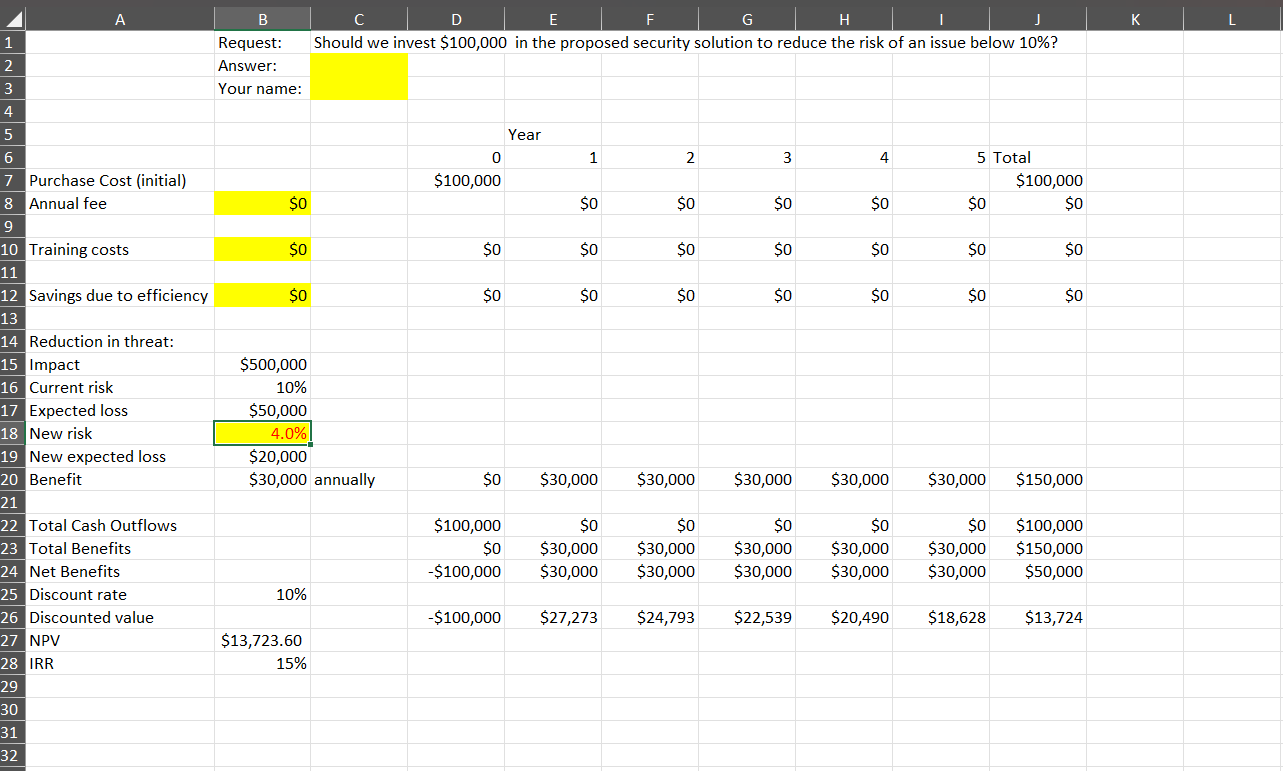Select the "Request:" label cell
Screen dimensions: 1283x771
click(x=262, y=43)
